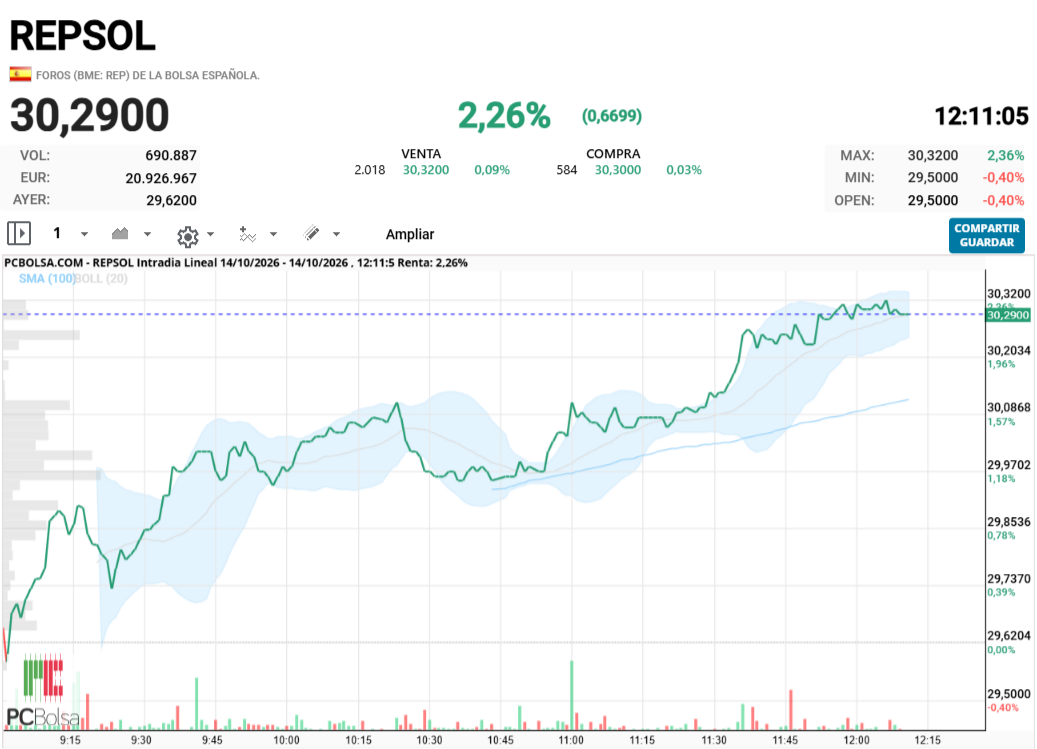Click the EUR value 20.926.967
Viewport: 1037px width, 749px height.
click(161, 178)
